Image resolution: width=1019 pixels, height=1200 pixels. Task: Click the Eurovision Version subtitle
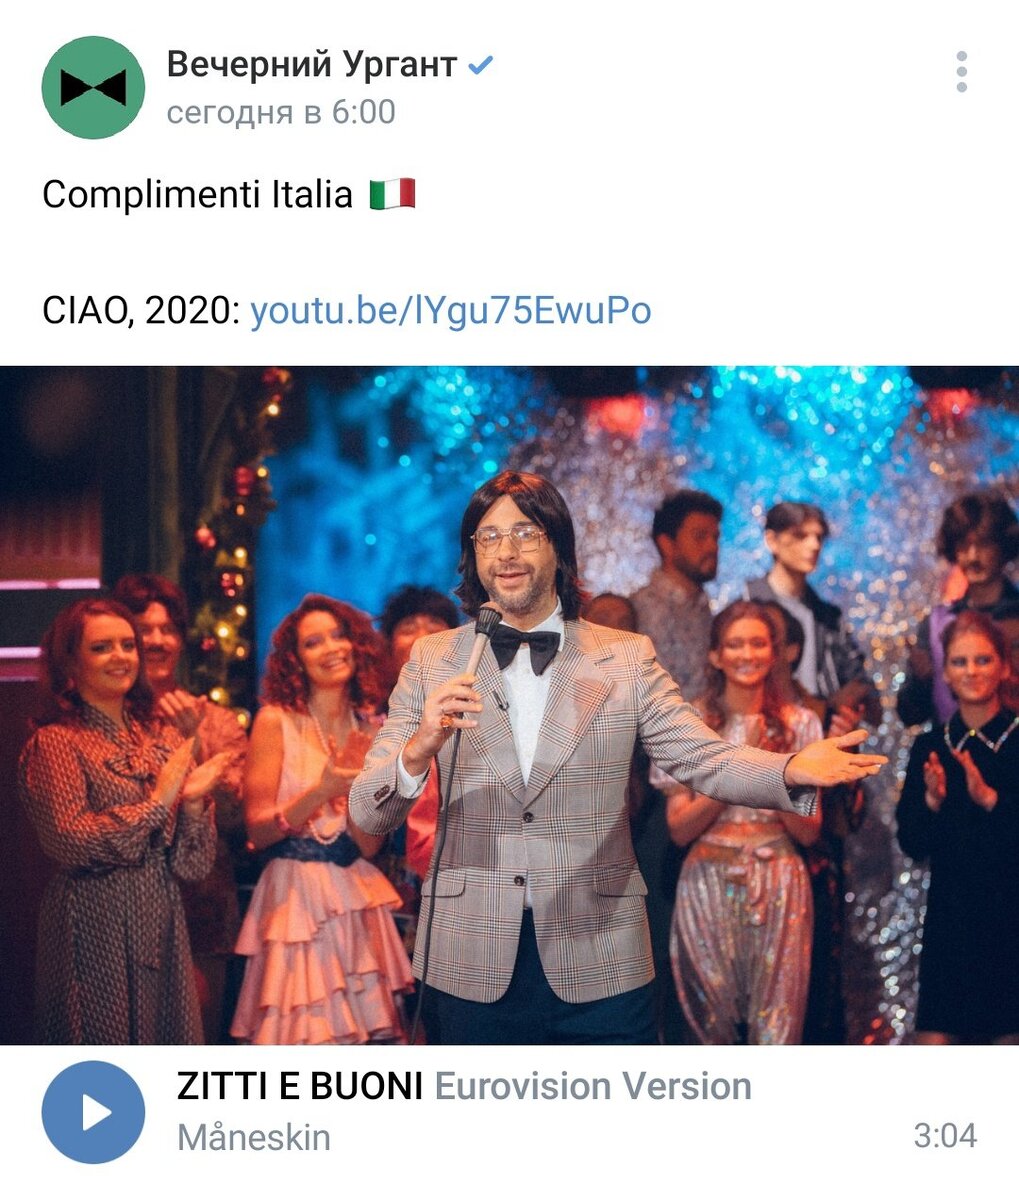tap(592, 1086)
